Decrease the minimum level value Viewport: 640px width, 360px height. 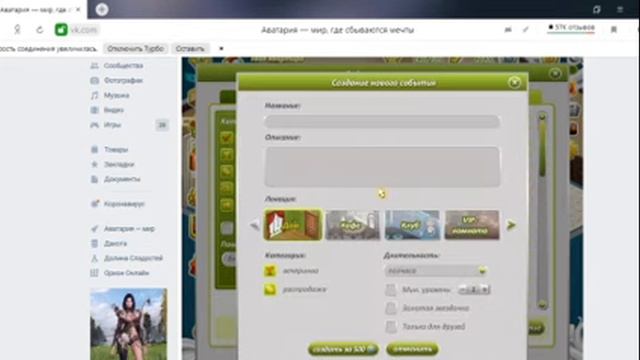462,290
